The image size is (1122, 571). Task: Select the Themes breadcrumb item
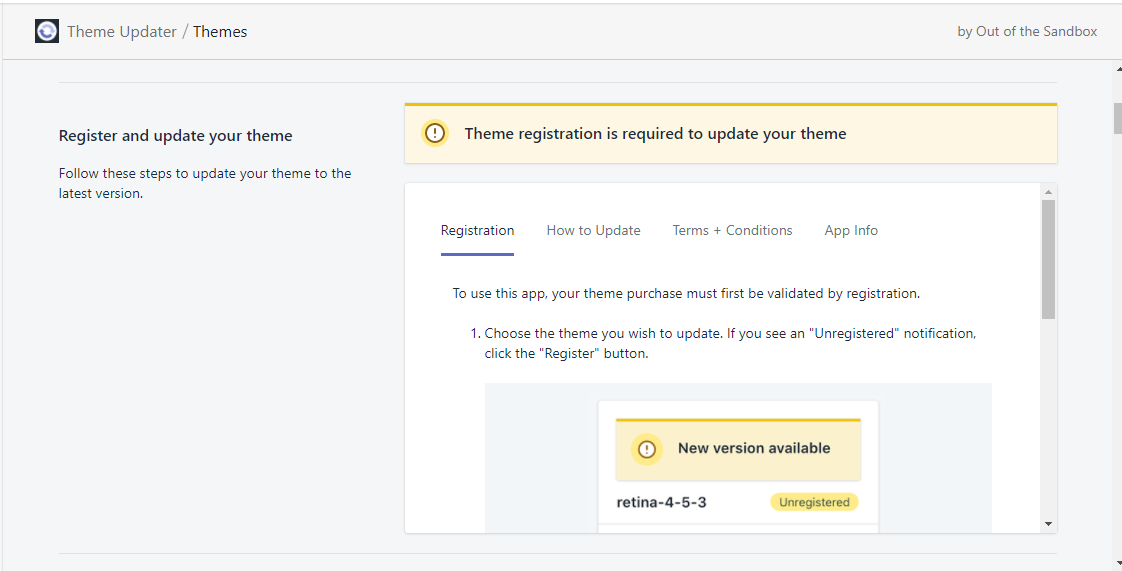[x=220, y=31]
